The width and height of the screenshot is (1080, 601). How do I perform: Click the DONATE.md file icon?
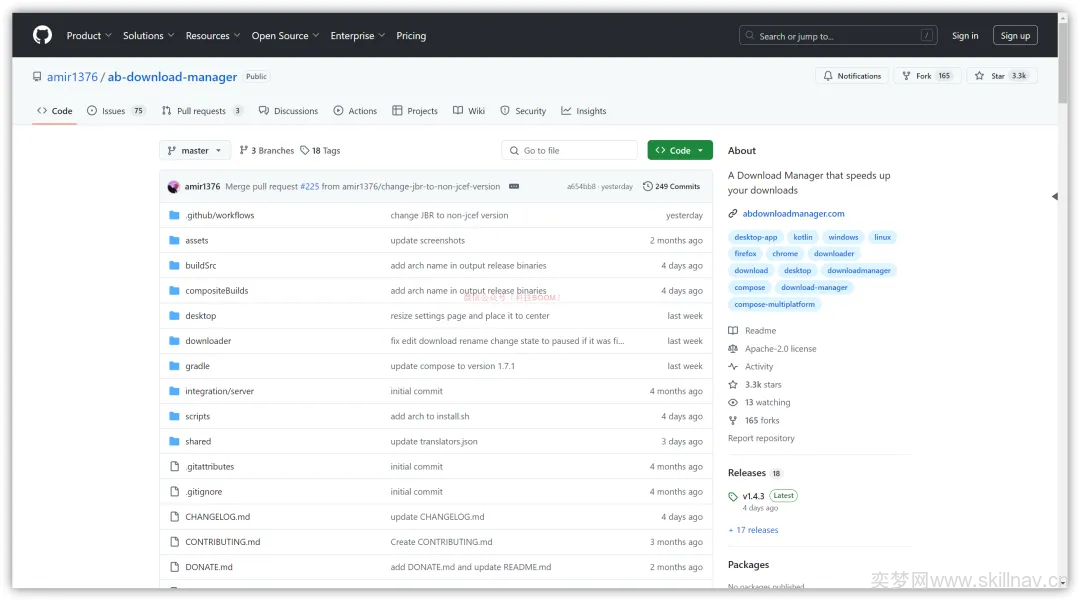tap(174, 567)
